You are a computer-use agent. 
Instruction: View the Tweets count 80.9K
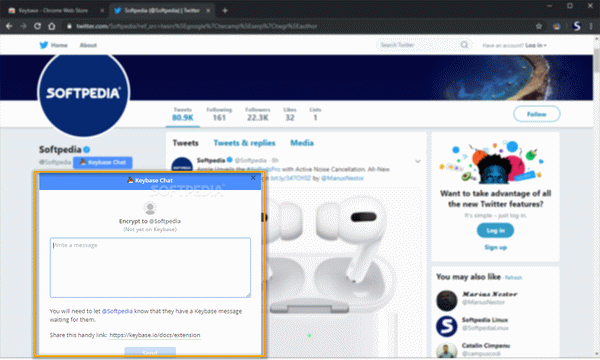(183, 114)
